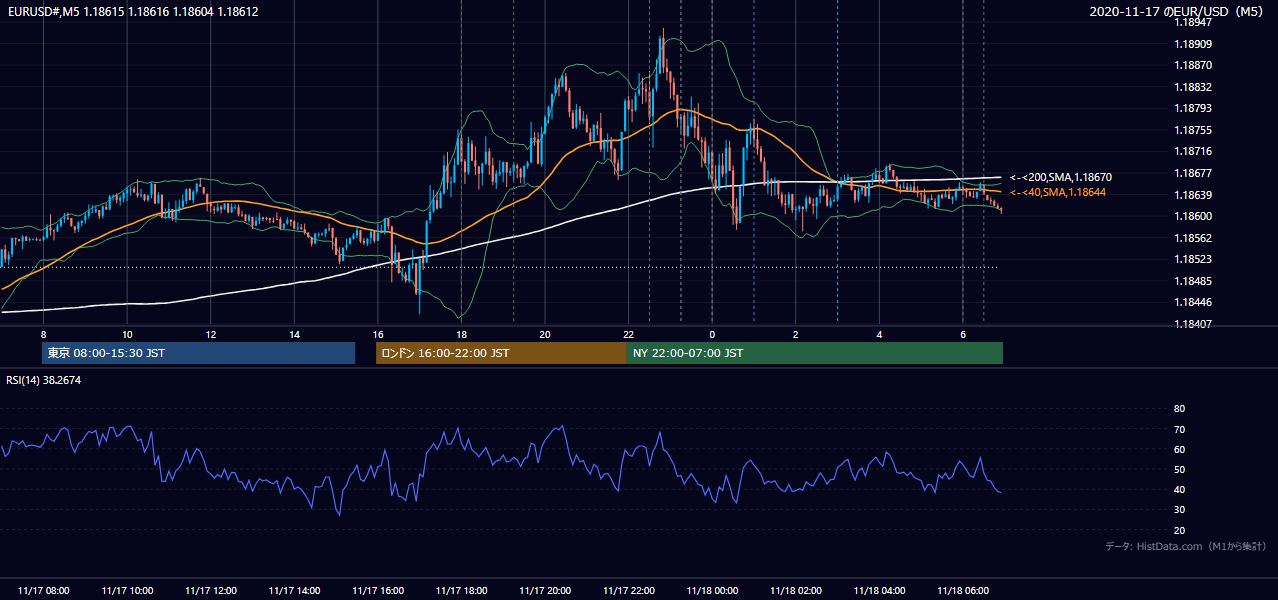Click price axis value 1.18677

click(x=1192, y=173)
